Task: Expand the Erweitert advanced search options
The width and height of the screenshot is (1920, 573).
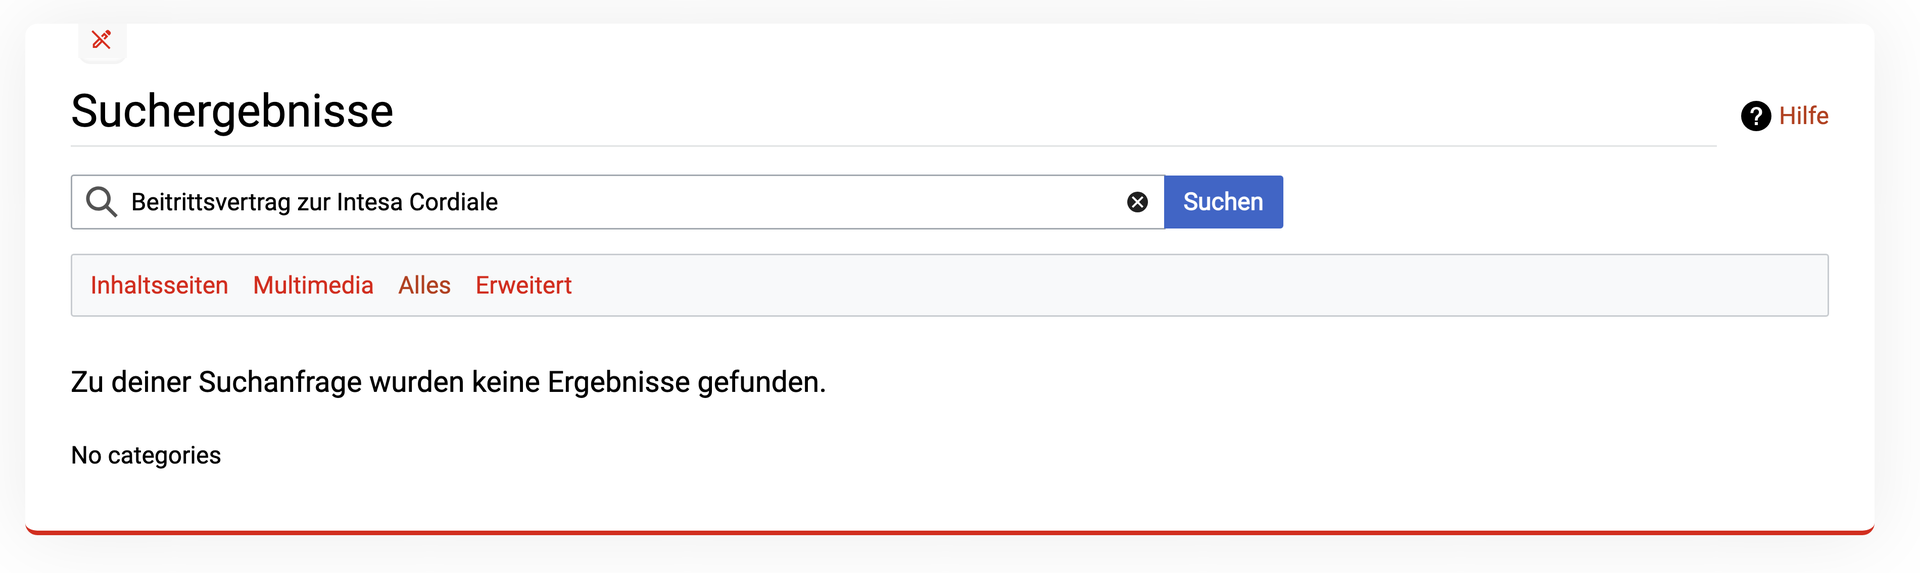Action: coord(523,286)
